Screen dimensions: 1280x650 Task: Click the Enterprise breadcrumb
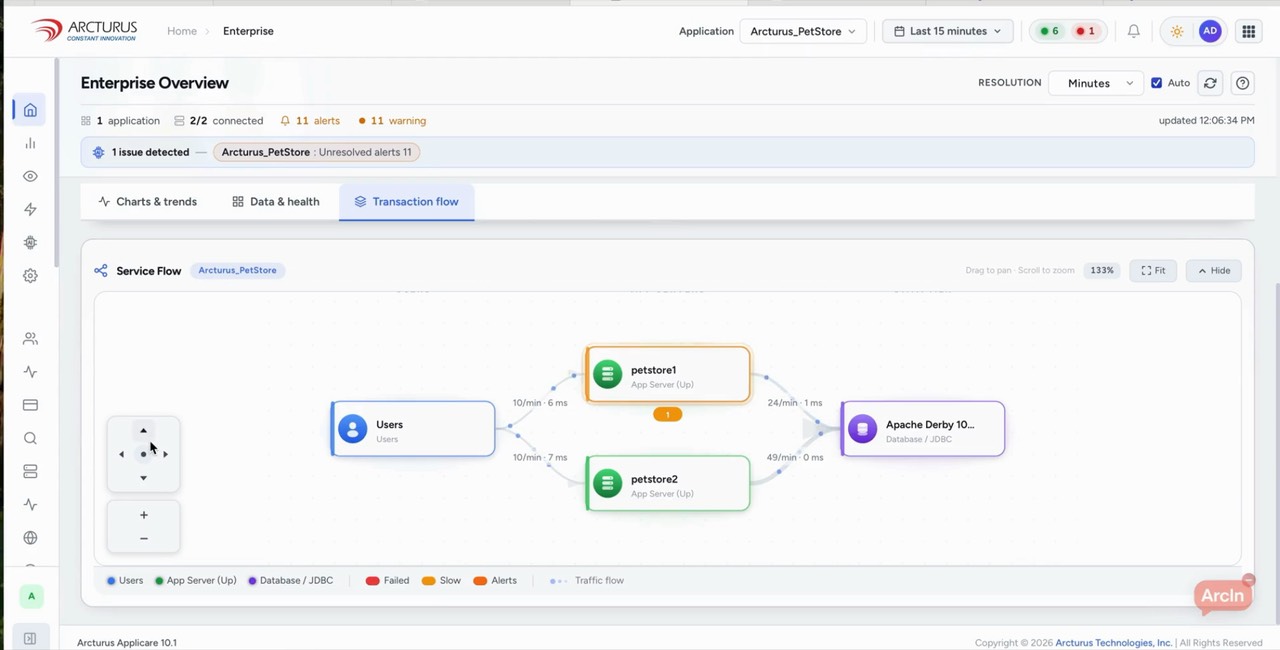(x=248, y=31)
